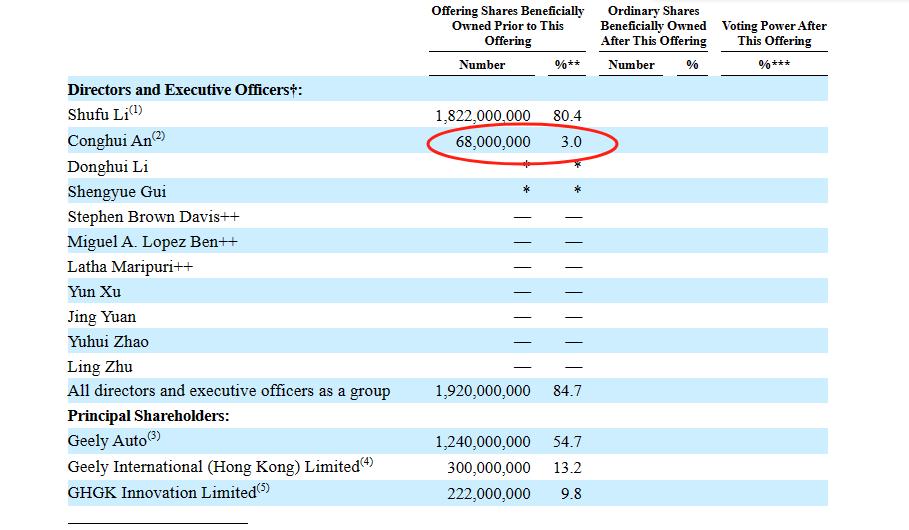The width and height of the screenshot is (909, 530).
Task: Click the Voting Power After This Offering header
Action: pos(774,33)
